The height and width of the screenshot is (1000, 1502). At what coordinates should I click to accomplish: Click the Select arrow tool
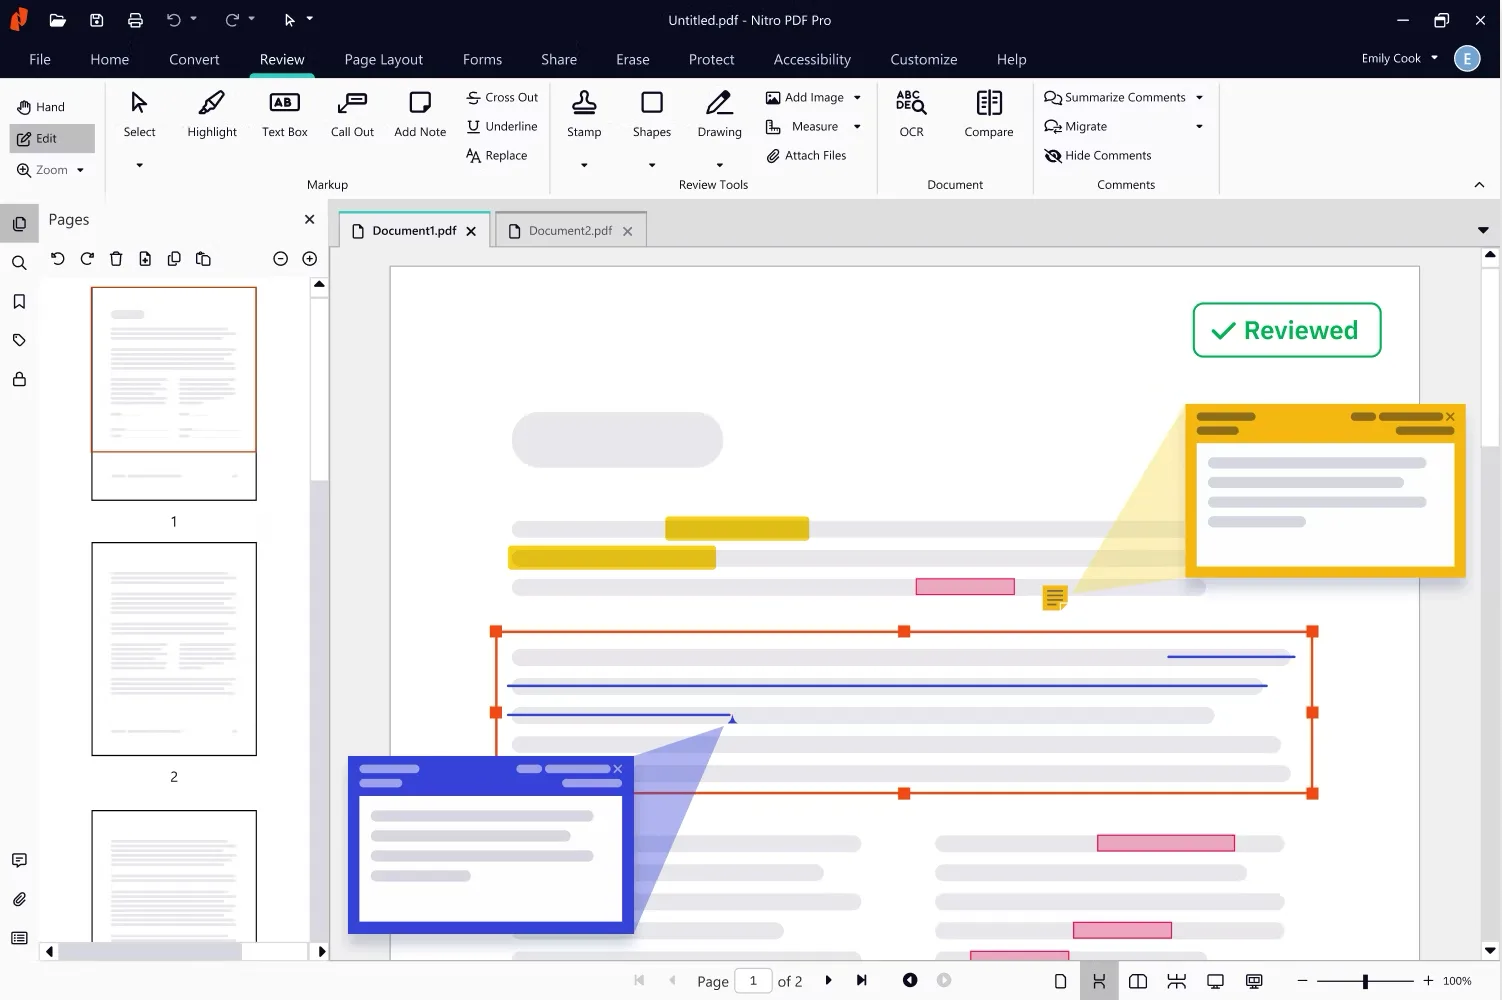139,114
